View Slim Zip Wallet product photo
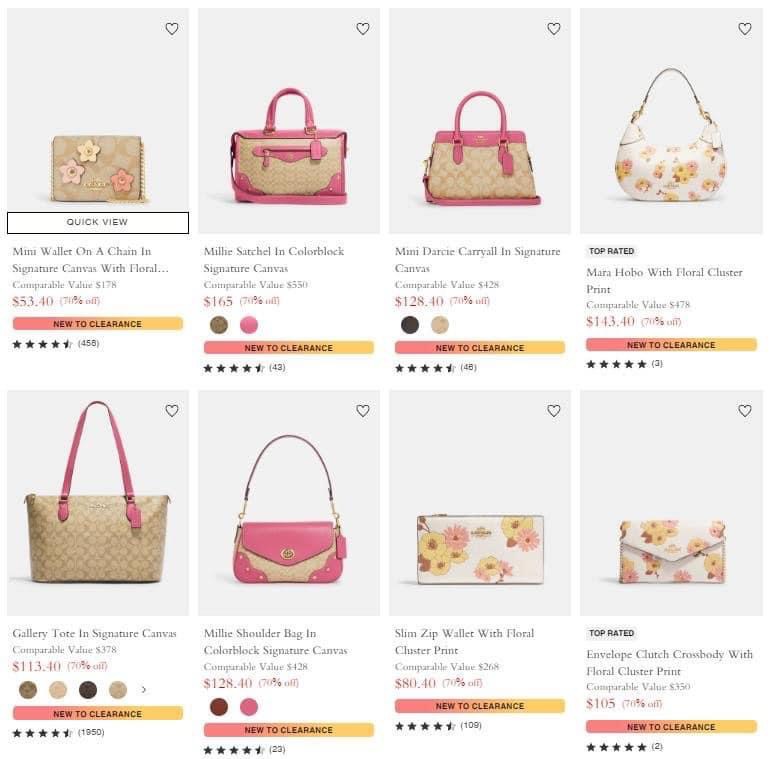Image resolution: width=771 pixels, height=759 pixels. point(480,550)
